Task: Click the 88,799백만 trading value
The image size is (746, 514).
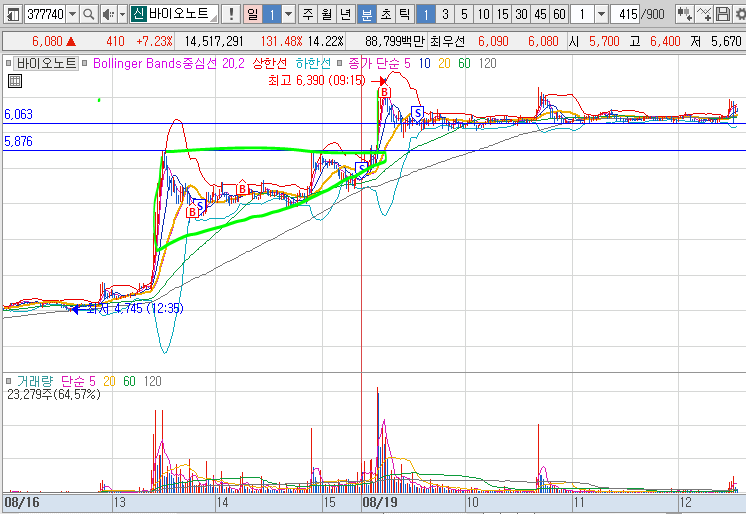Action: (395, 41)
